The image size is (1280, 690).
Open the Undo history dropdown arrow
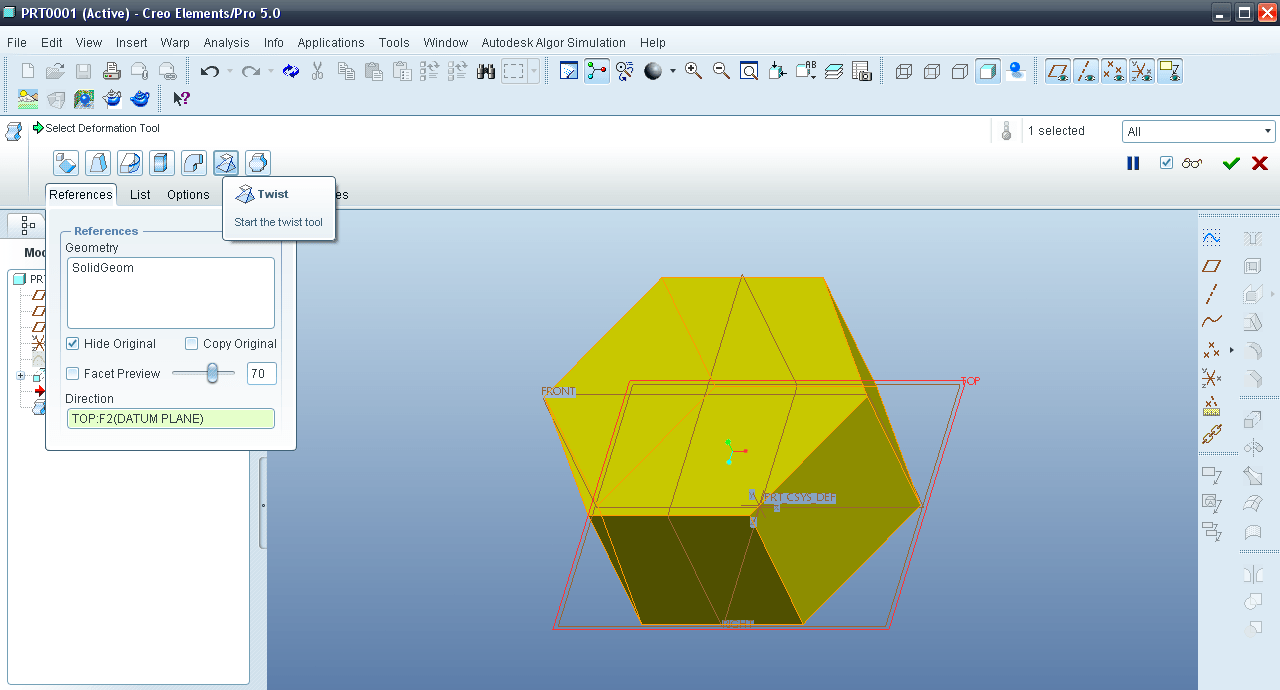click(x=230, y=71)
